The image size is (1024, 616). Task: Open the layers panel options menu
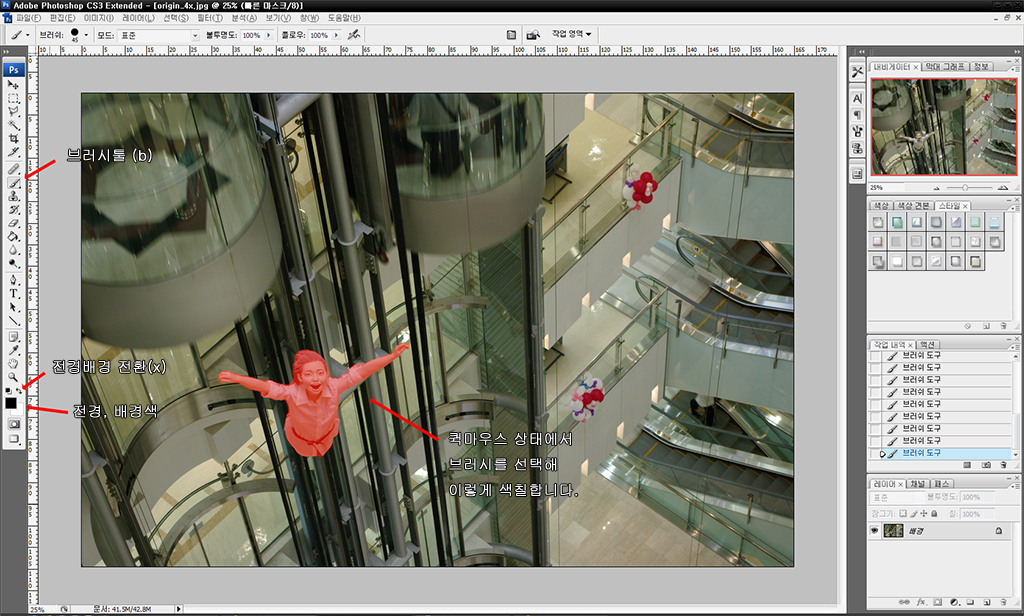pos(1014,485)
